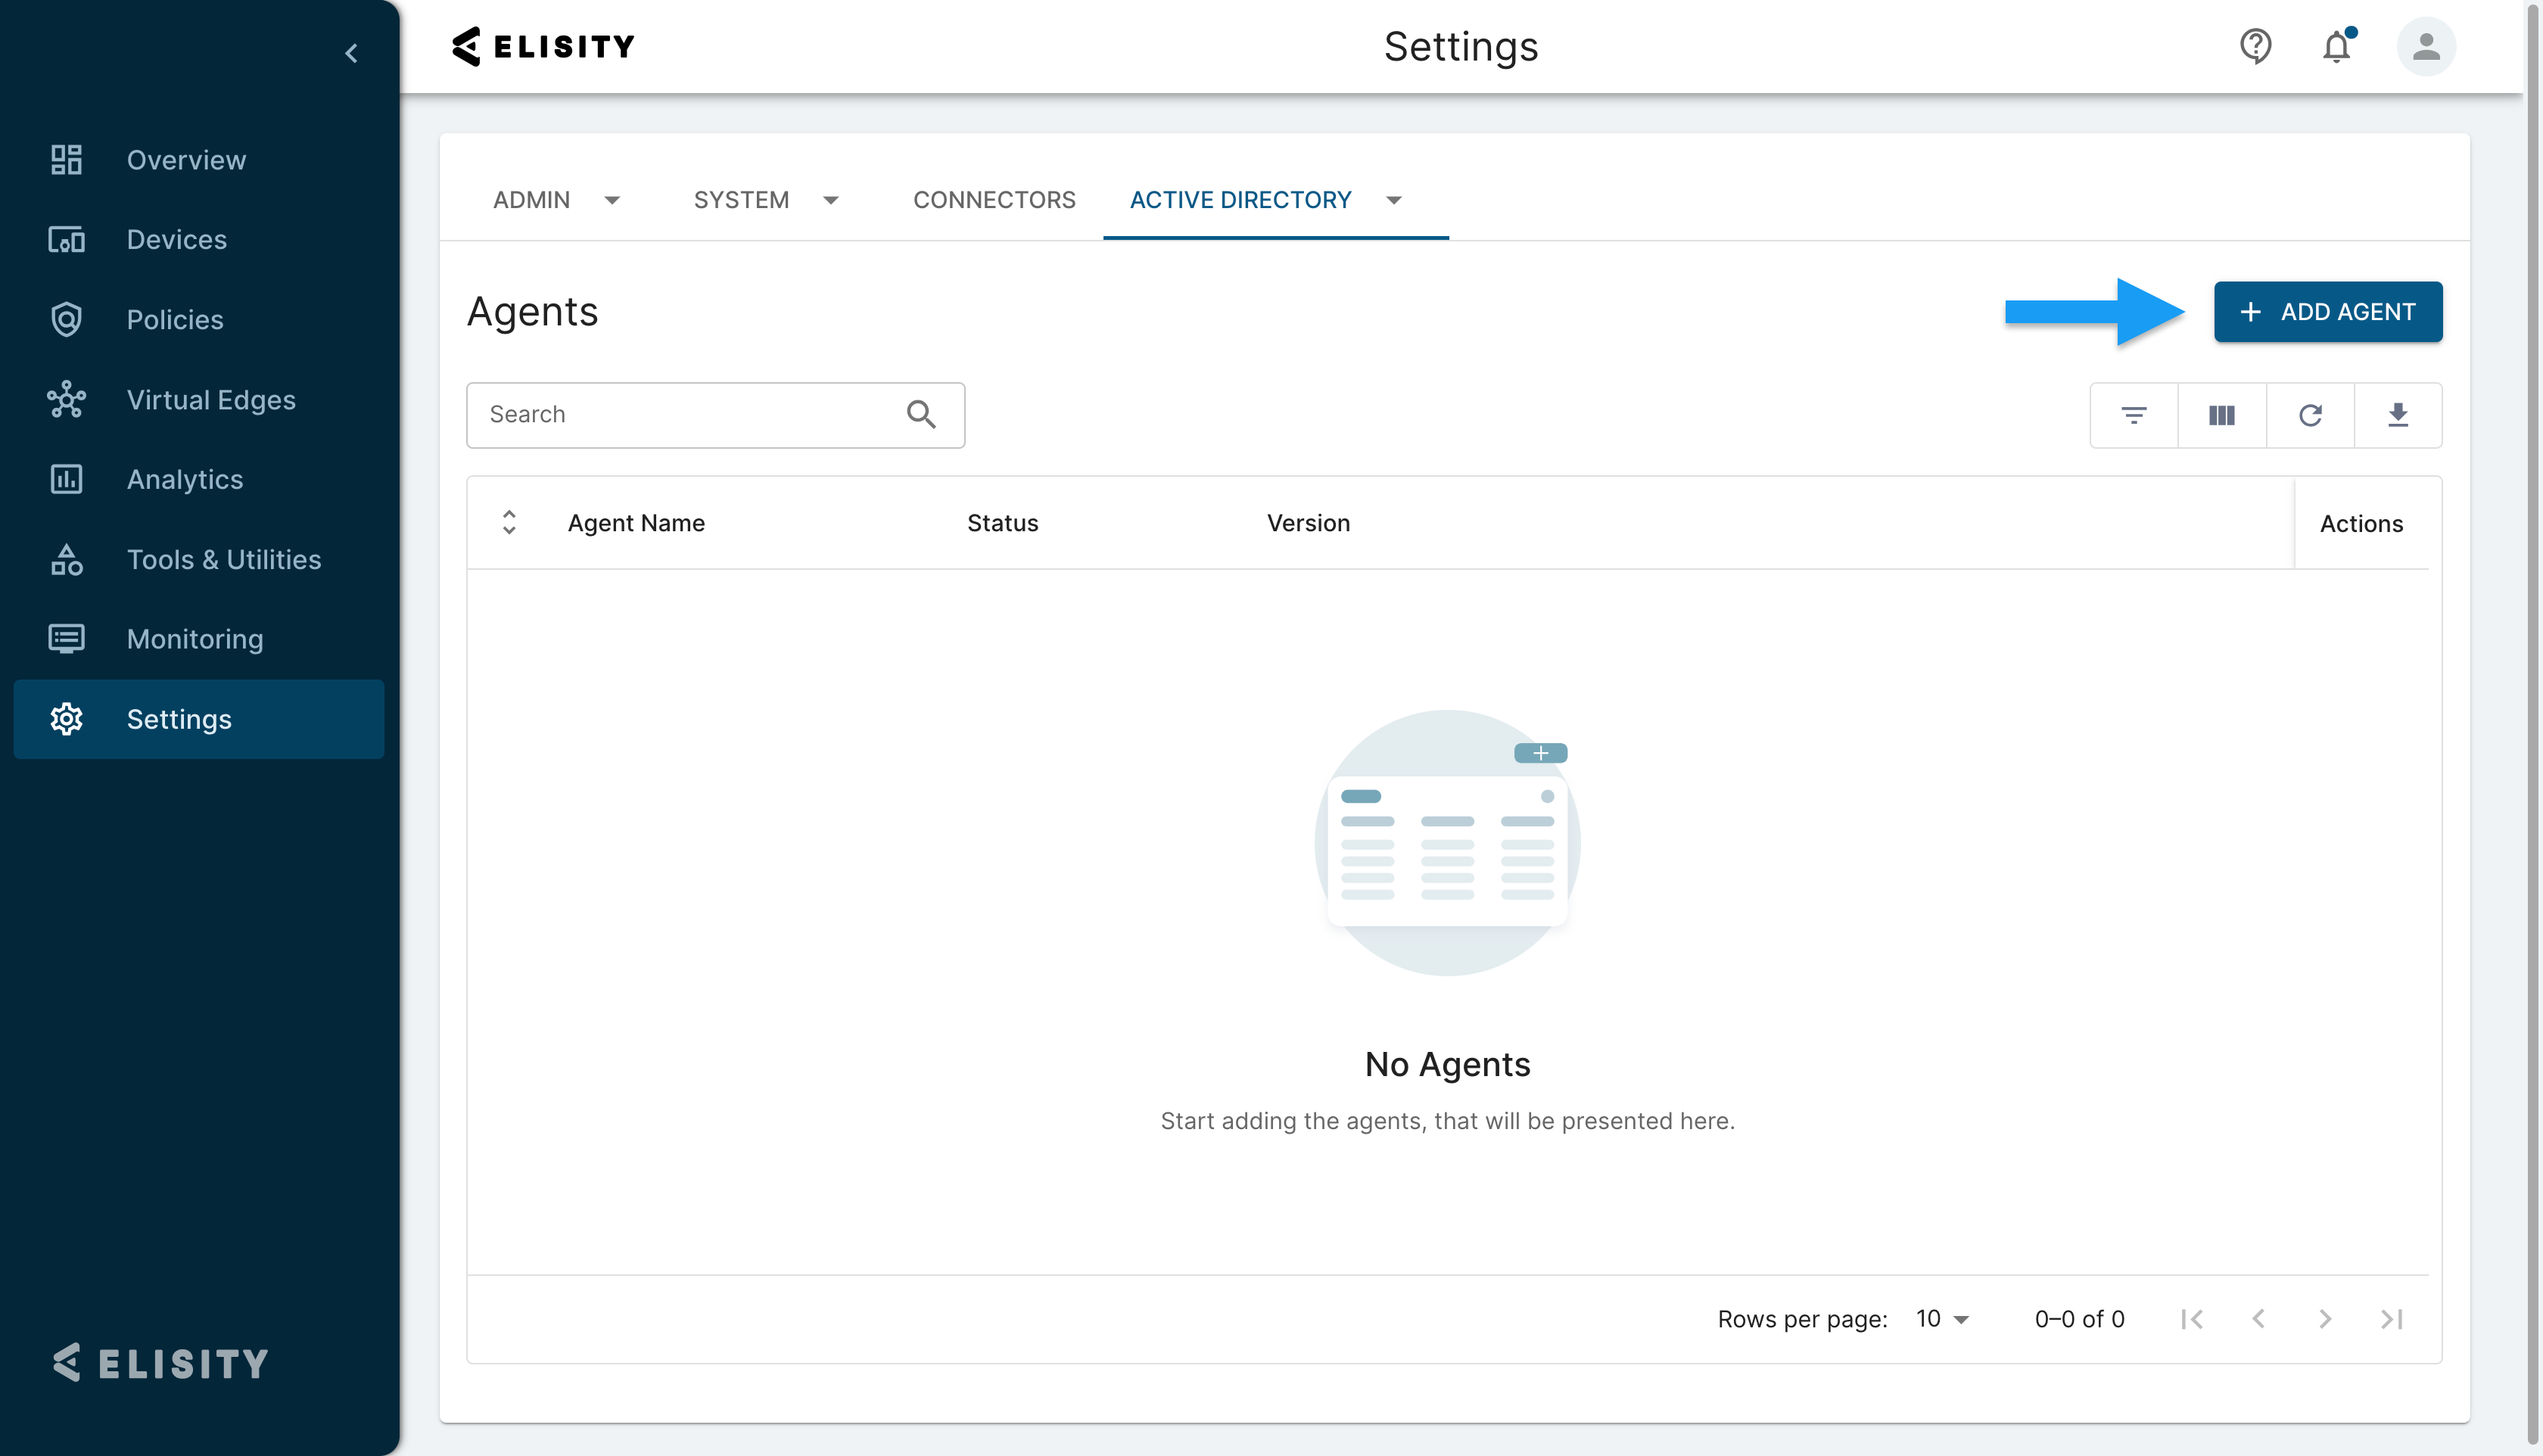Sort by Agent Name column
This screenshot has width=2543, height=1456.
tap(636, 523)
